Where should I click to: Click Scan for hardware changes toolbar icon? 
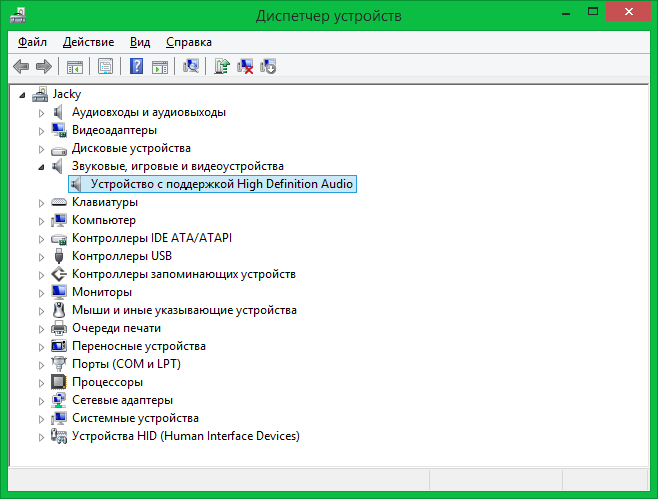click(191, 67)
